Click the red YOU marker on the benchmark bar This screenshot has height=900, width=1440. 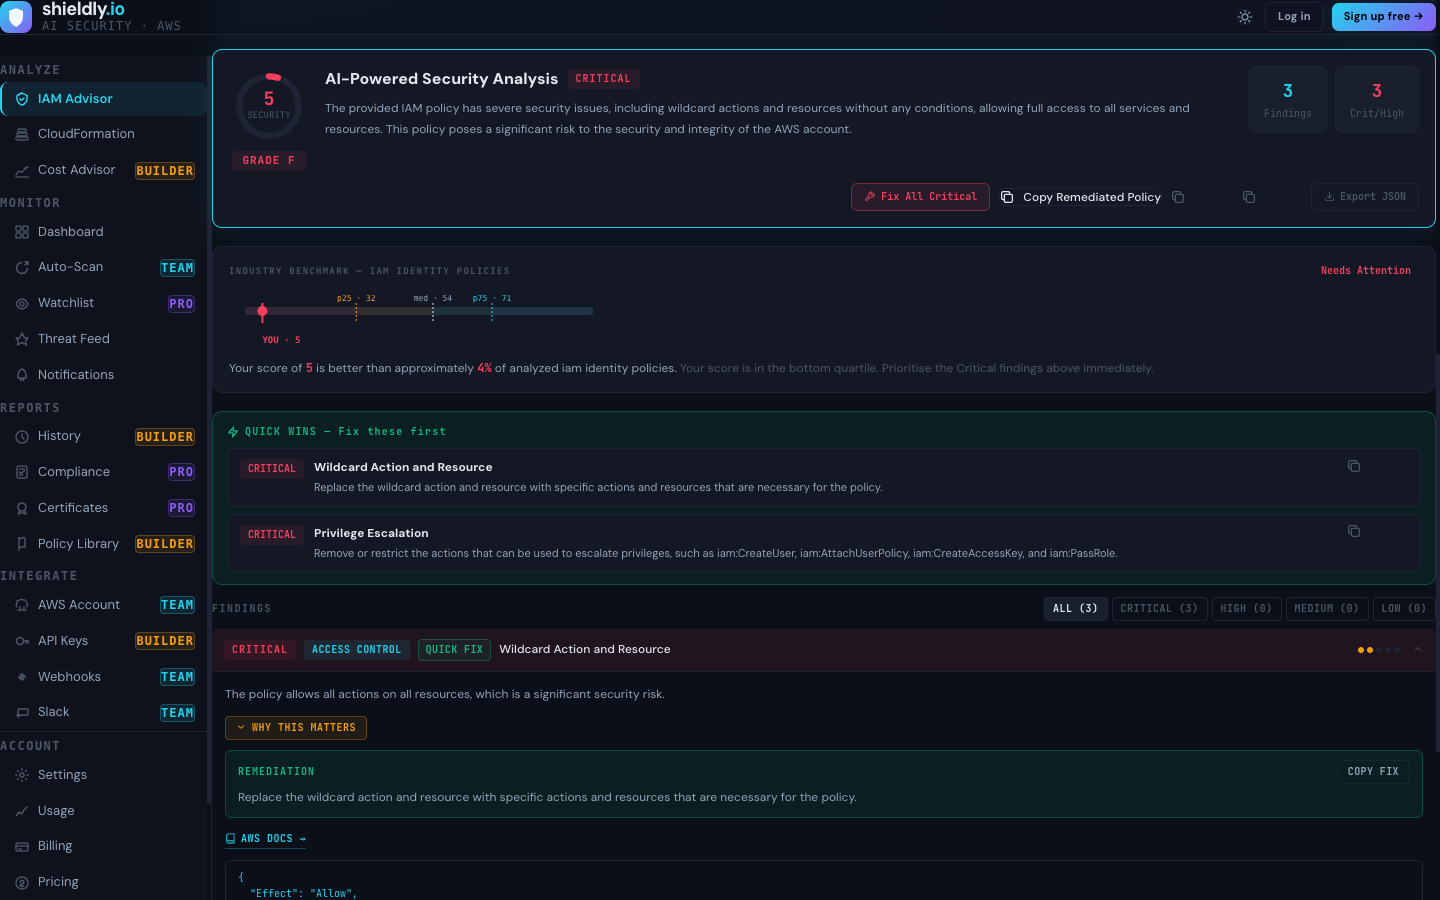pos(262,312)
